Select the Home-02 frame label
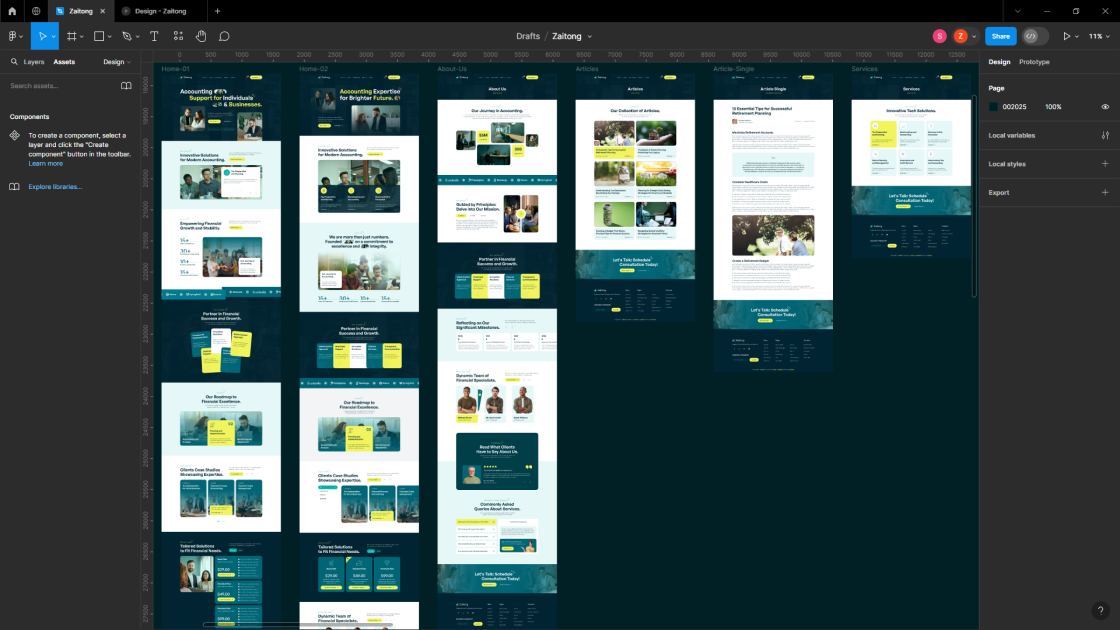The width and height of the screenshot is (1120, 630). [x=314, y=69]
